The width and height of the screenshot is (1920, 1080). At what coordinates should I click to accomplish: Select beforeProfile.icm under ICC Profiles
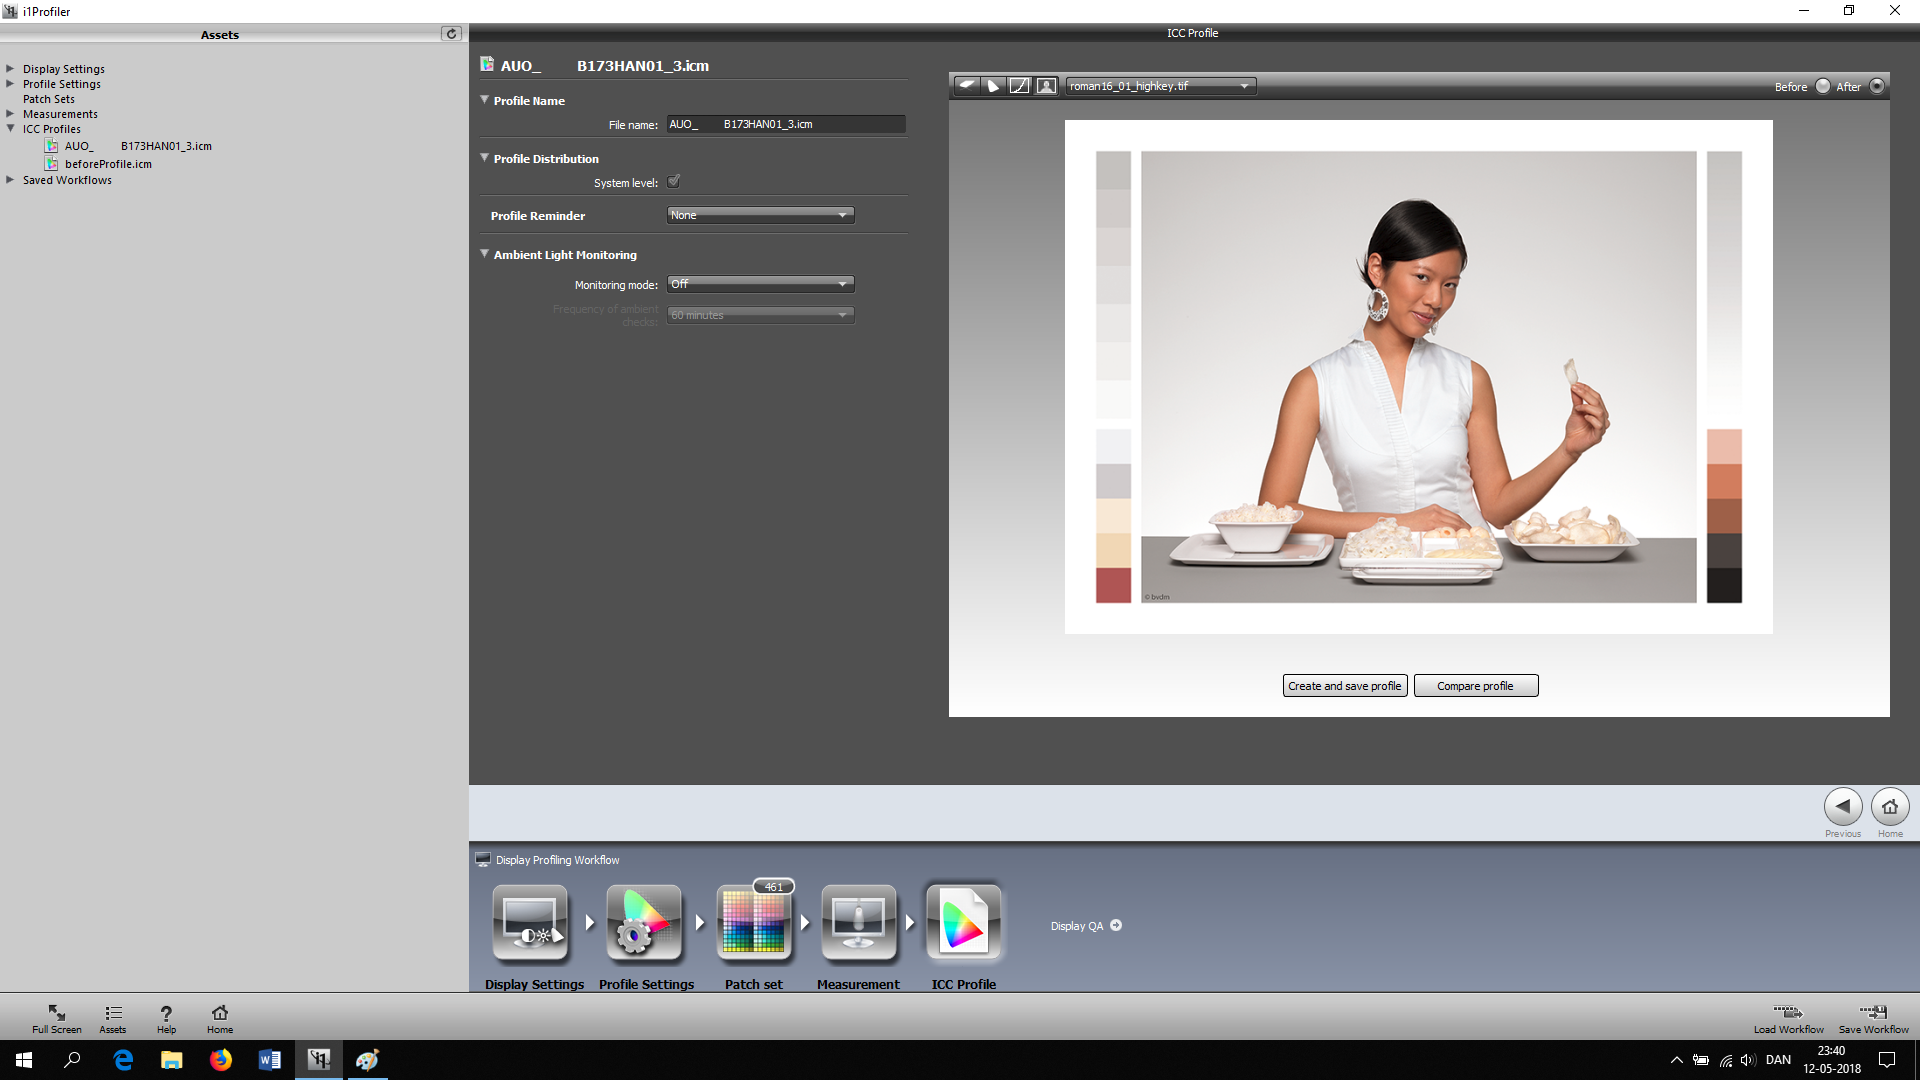point(106,163)
